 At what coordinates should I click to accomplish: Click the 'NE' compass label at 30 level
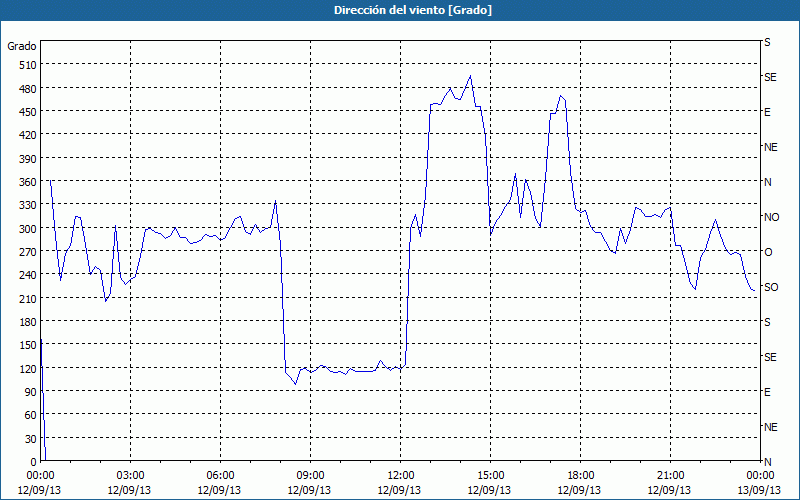(771, 427)
